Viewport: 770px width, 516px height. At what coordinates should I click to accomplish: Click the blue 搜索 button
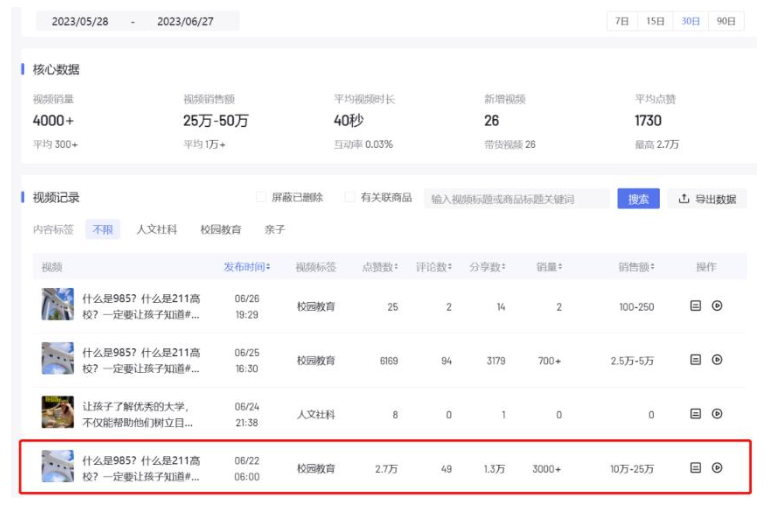638,199
